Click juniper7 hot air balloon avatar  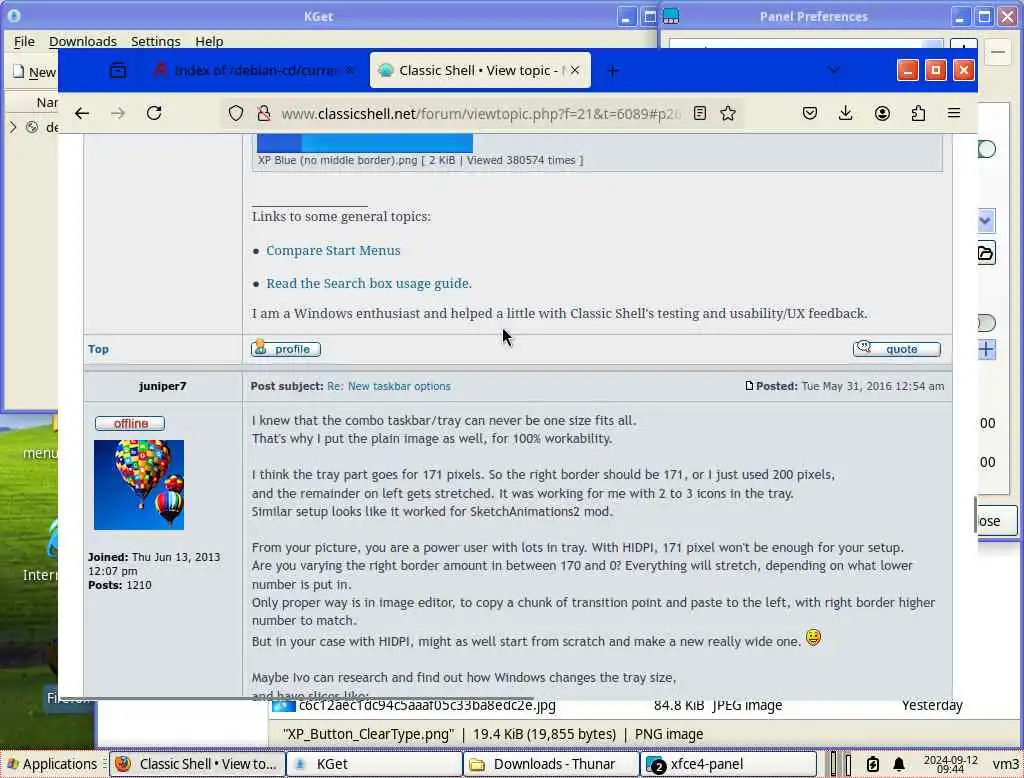[x=138, y=484]
